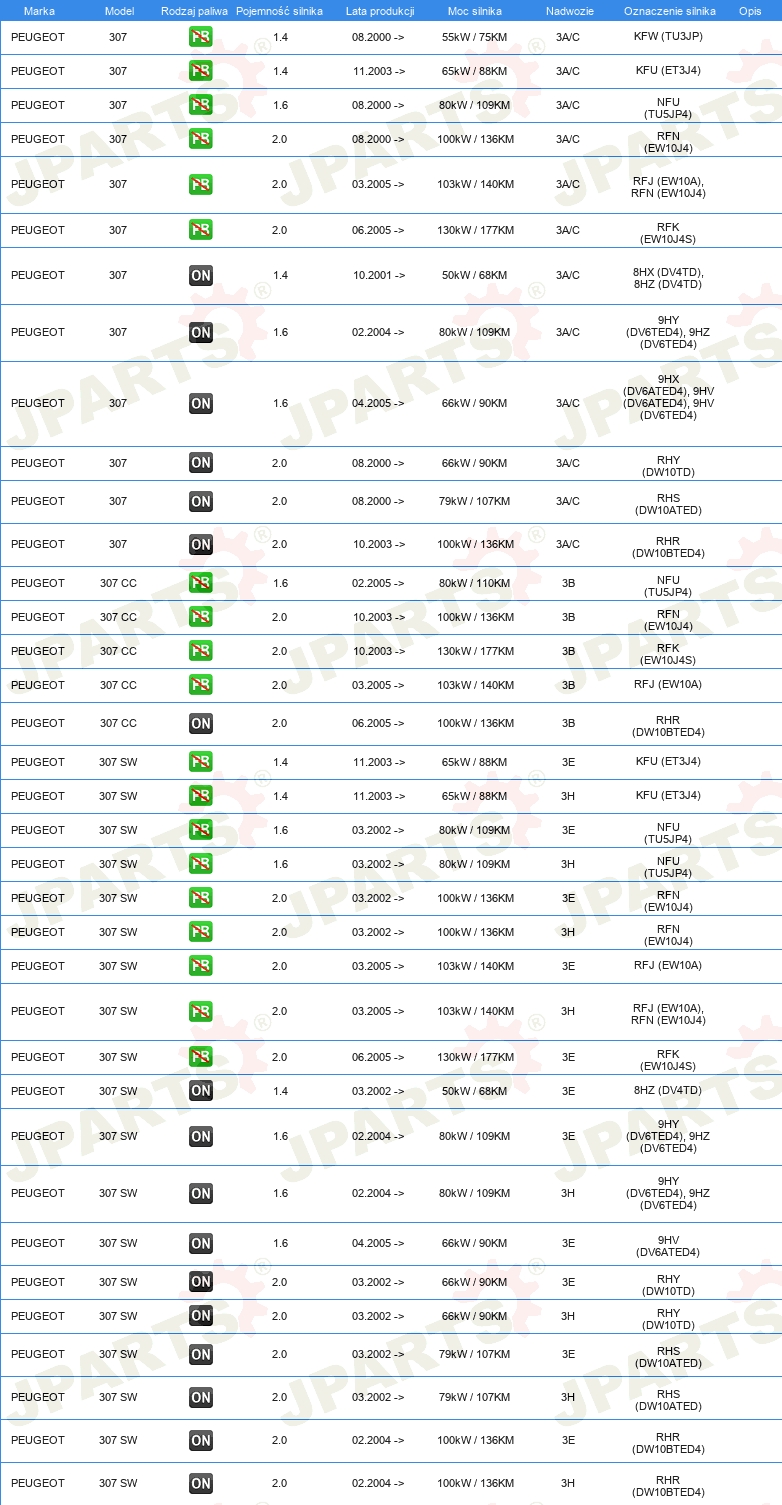Click 50kW / 68KM in the 307 SW row
The image size is (782, 1505).
476,1091
